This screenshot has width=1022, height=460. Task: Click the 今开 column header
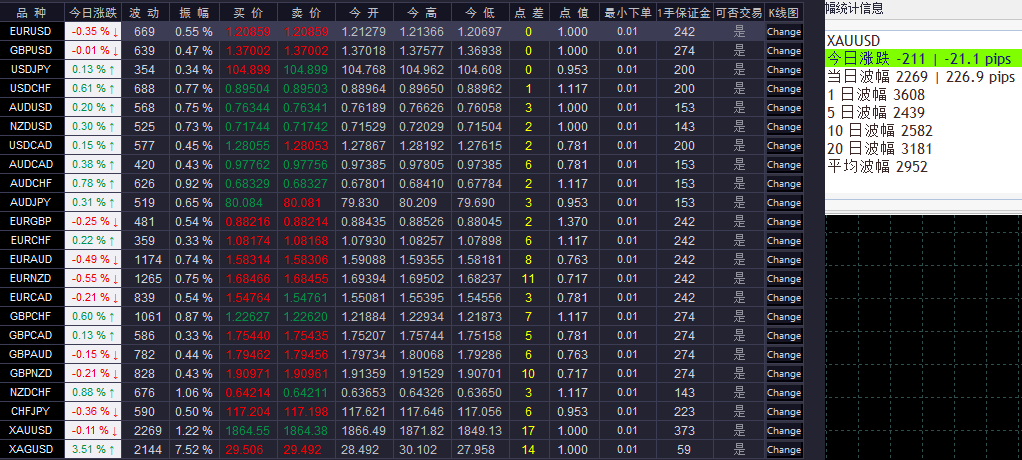364,12
